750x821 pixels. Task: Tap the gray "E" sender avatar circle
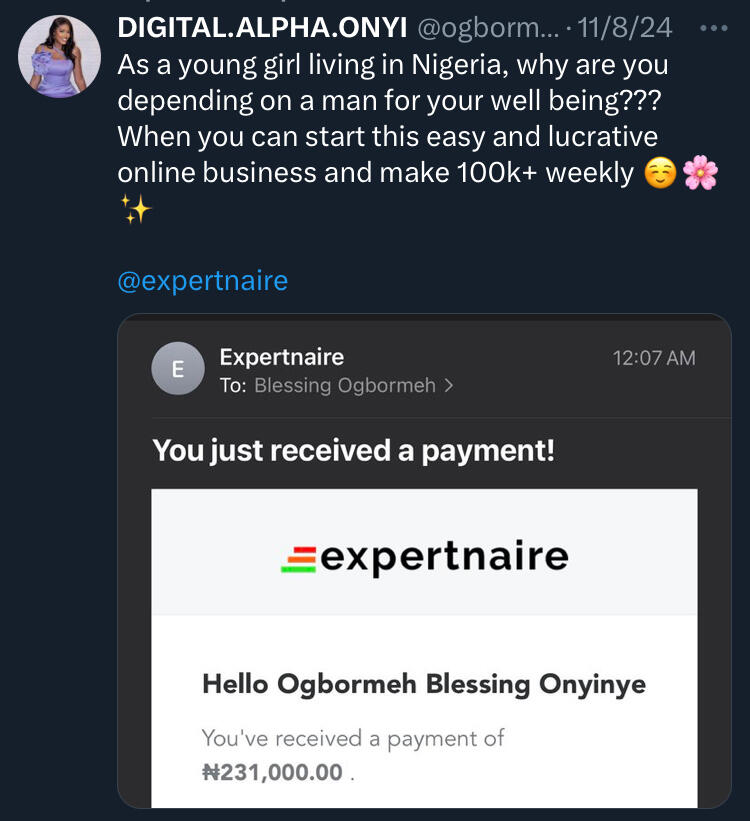(x=178, y=369)
